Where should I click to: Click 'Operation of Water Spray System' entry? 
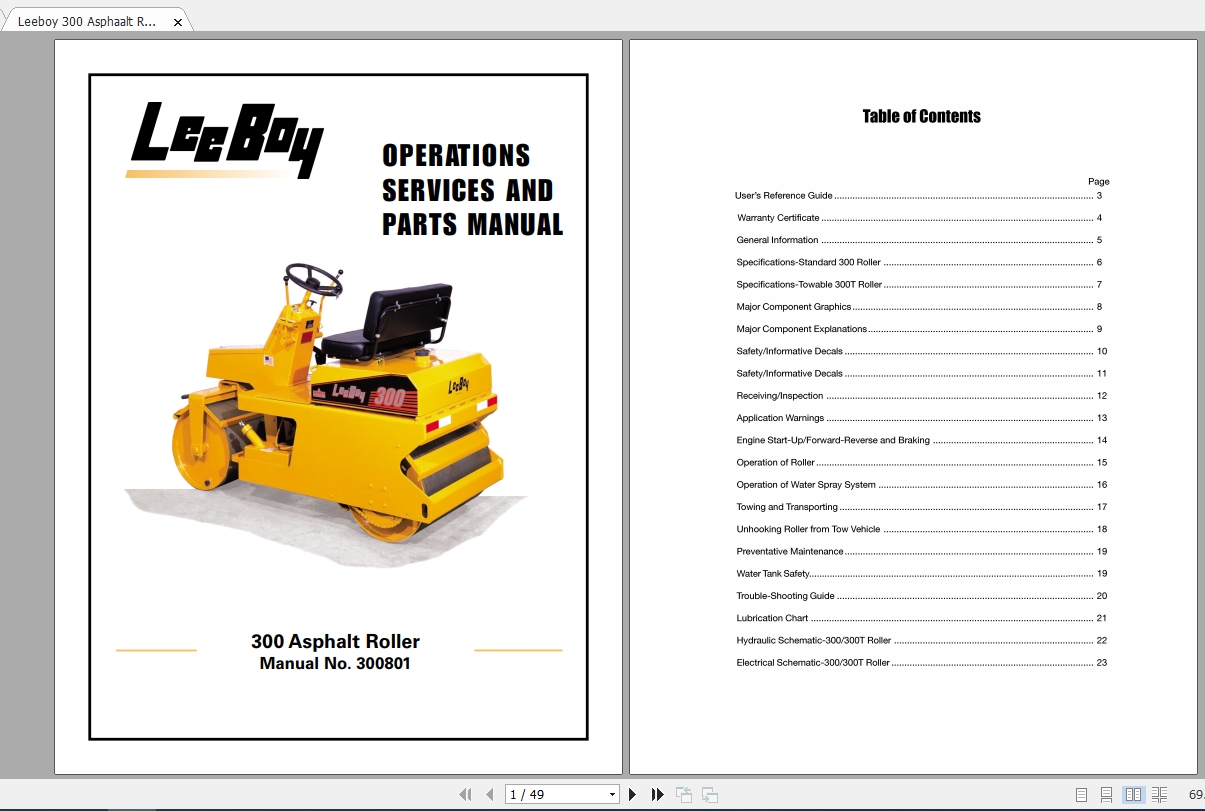[920, 485]
